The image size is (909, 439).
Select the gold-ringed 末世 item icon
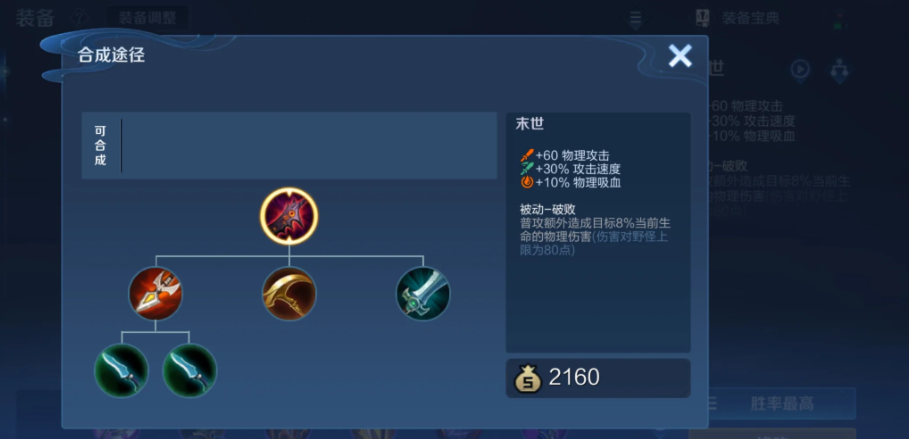[289, 215]
